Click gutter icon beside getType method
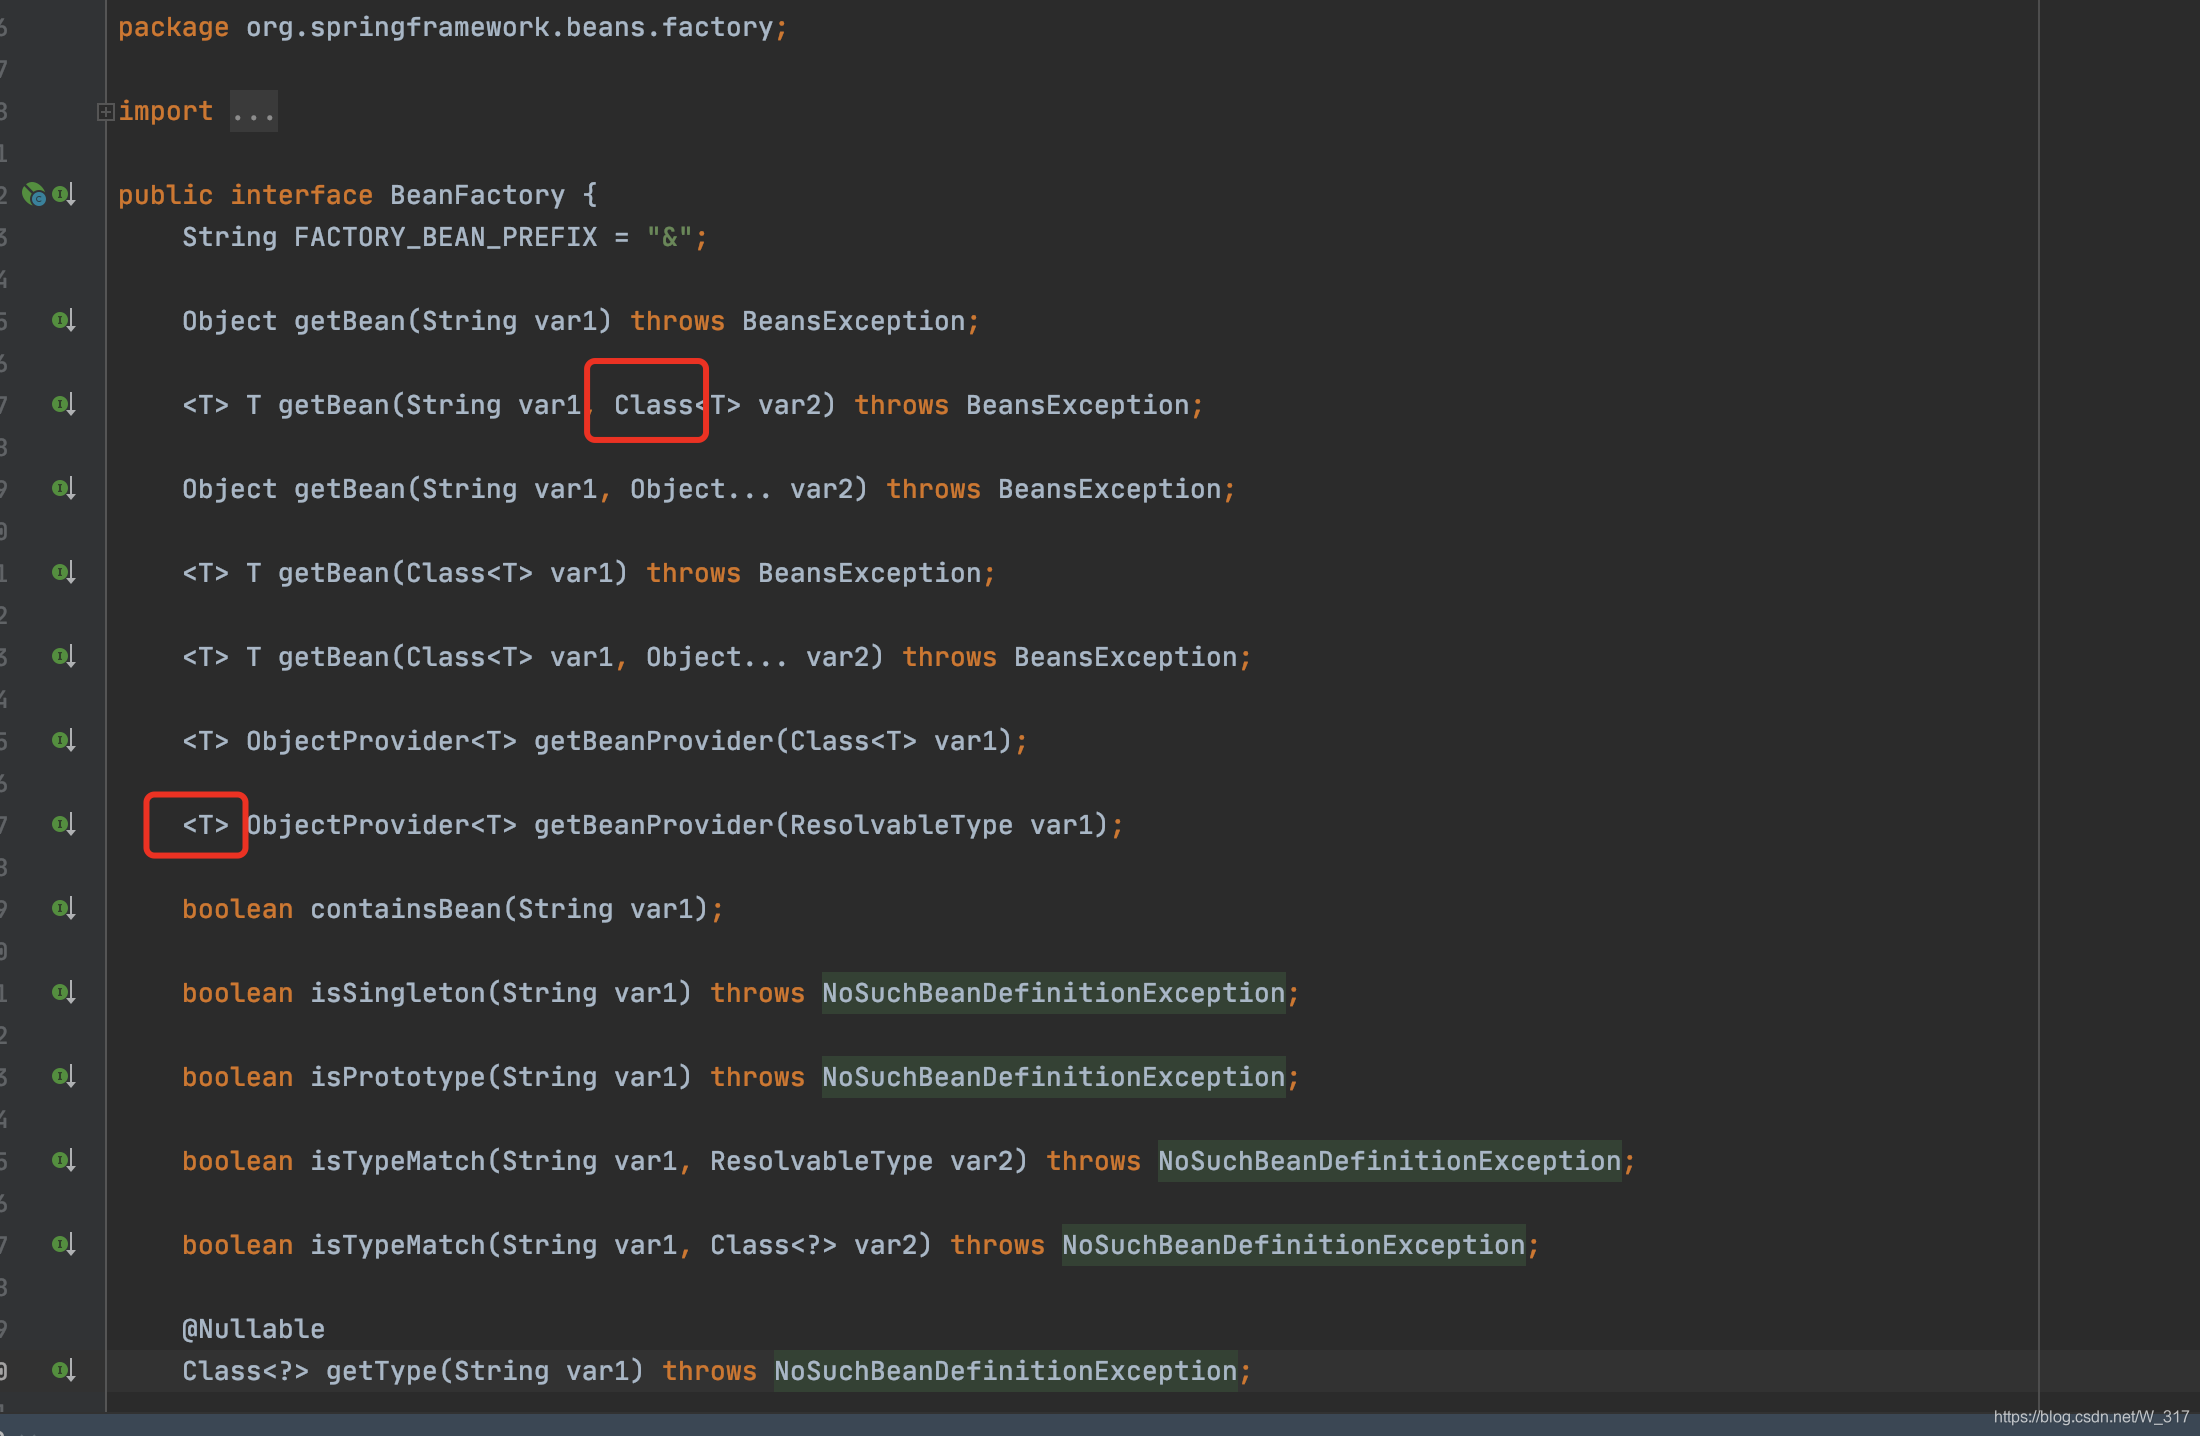The width and height of the screenshot is (2200, 1436). click(64, 1370)
